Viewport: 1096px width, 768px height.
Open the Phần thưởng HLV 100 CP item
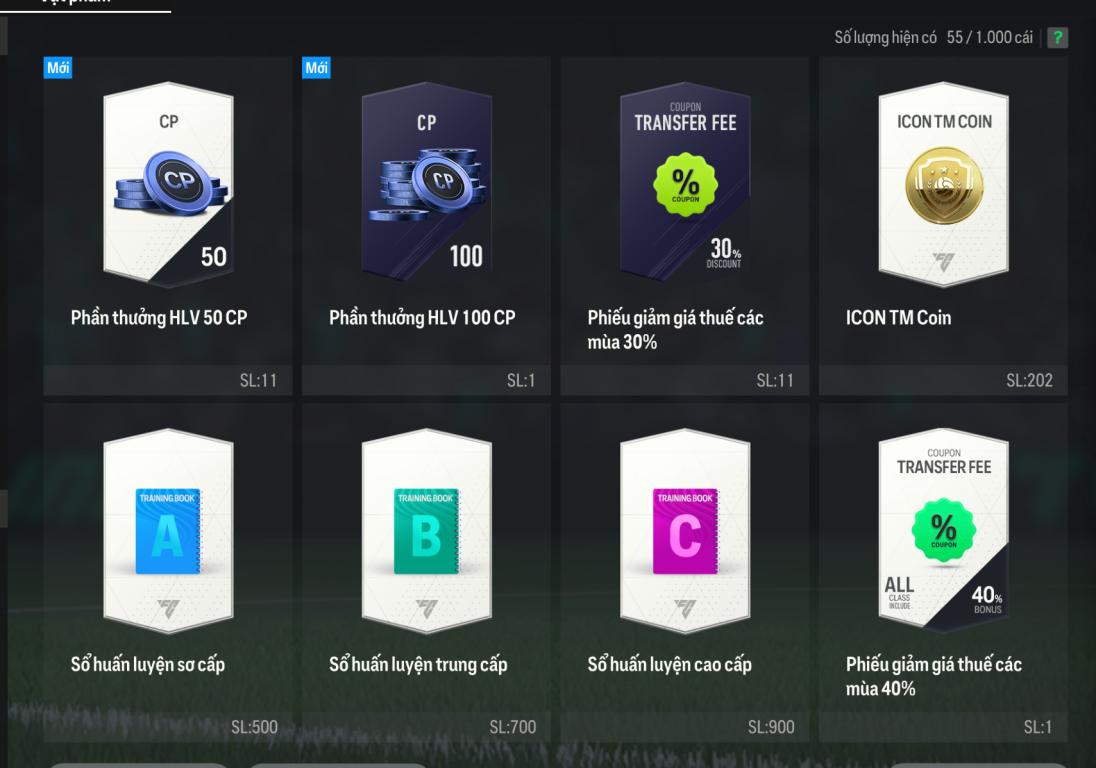pos(422,318)
